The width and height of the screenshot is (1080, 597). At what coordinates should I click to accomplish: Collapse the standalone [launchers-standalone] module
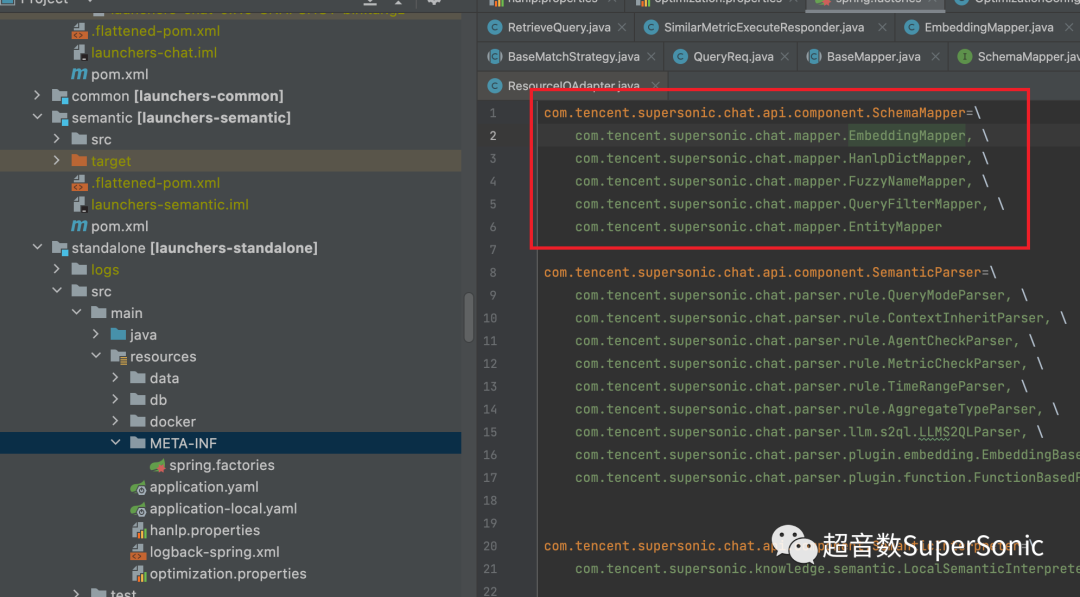(x=37, y=248)
